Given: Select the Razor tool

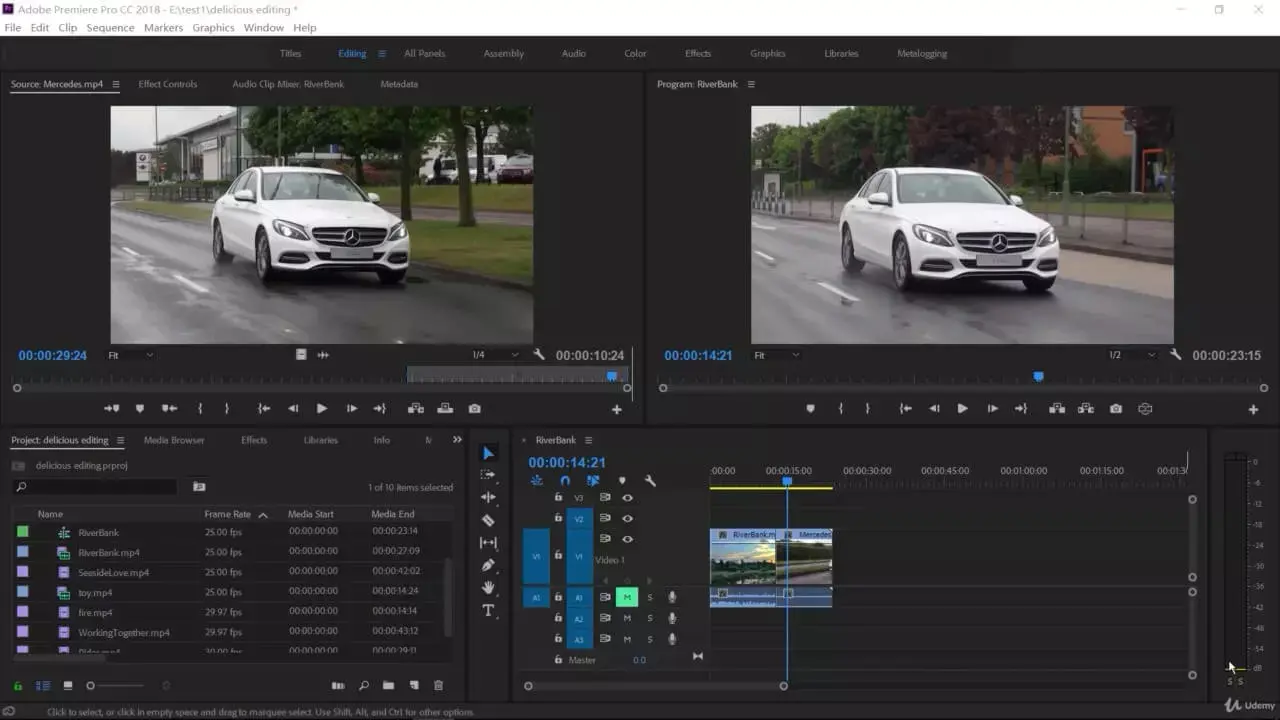Looking at the screenshot, I should 488,520.
